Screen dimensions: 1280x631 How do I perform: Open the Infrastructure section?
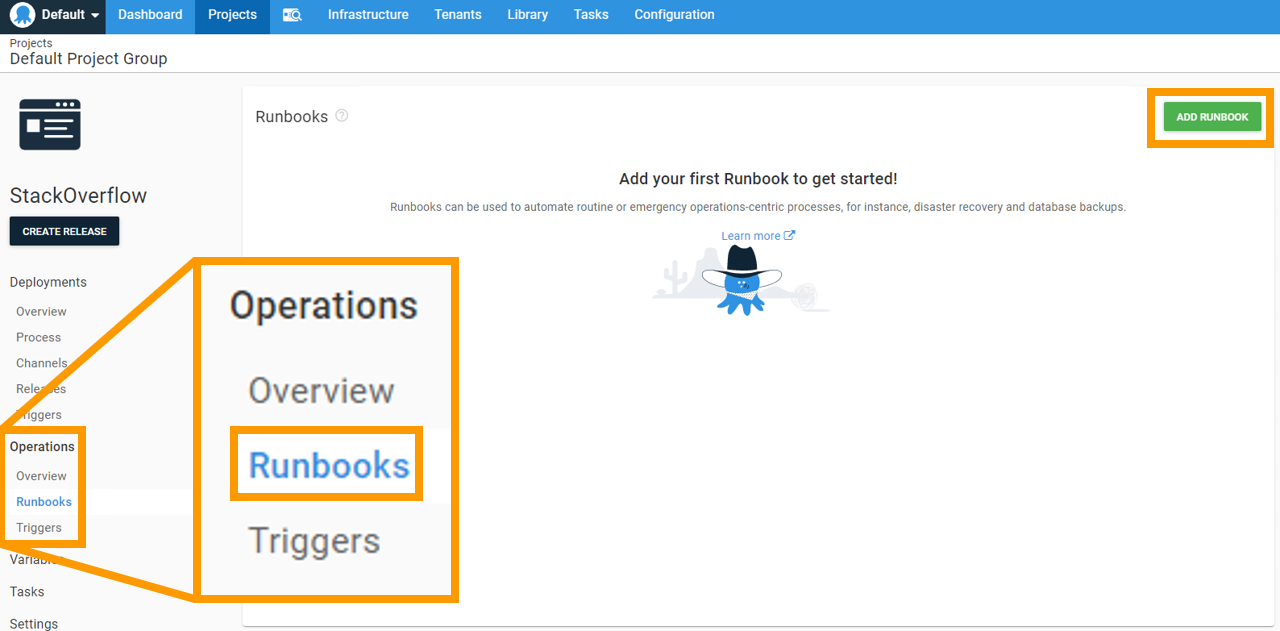pyautogui.click(x=367, y=15)
